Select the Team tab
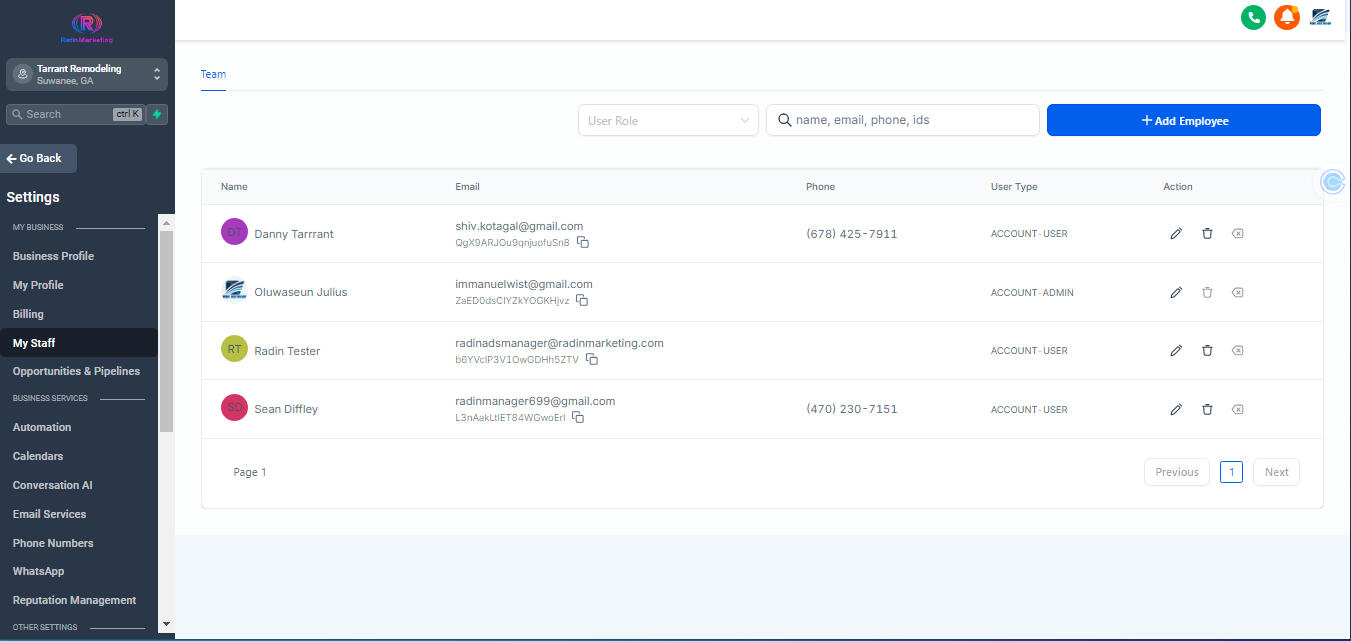 tap(213, 74)
